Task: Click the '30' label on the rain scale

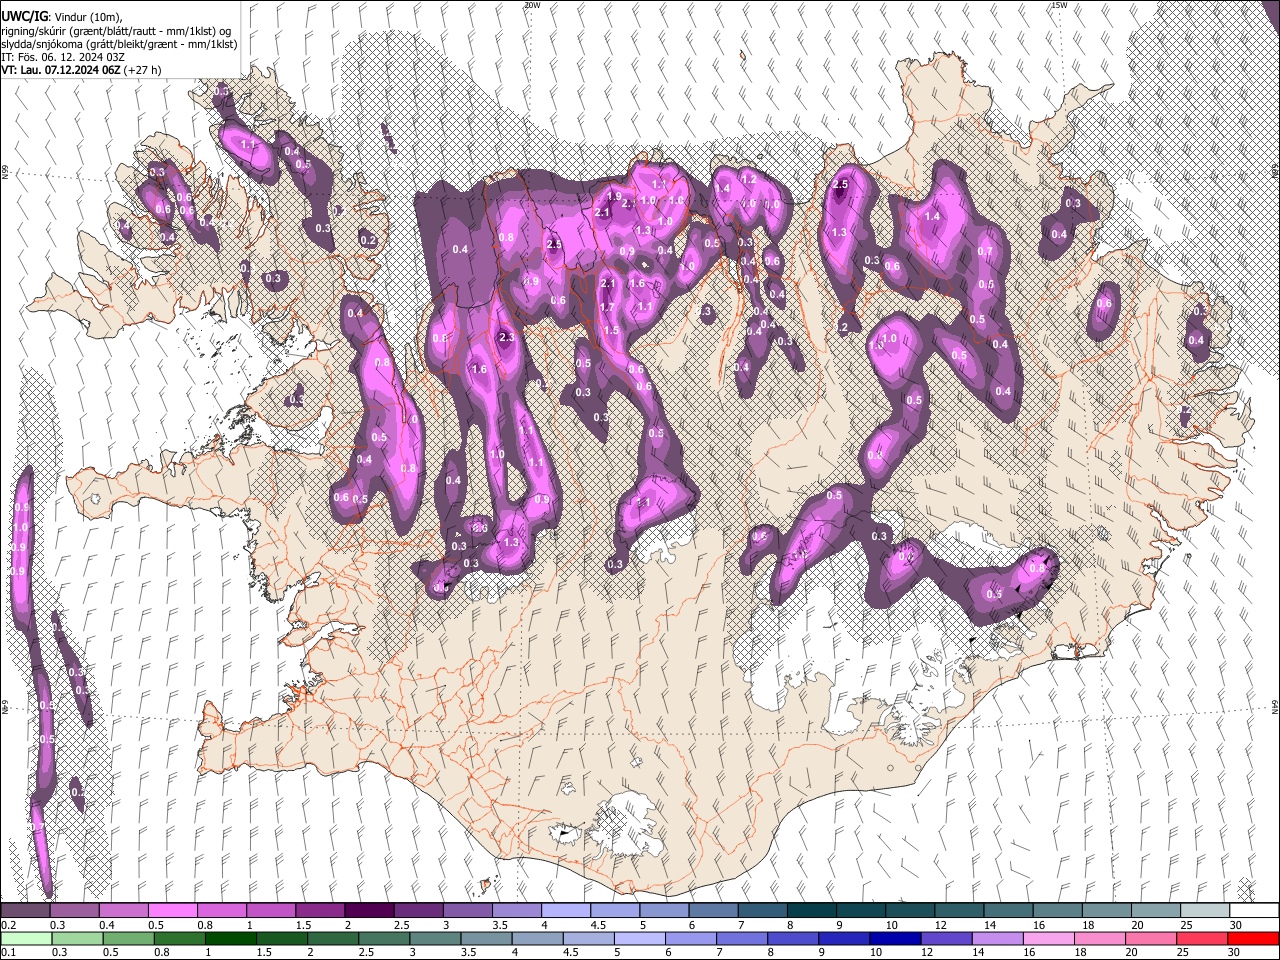Action: (1236, 953)
